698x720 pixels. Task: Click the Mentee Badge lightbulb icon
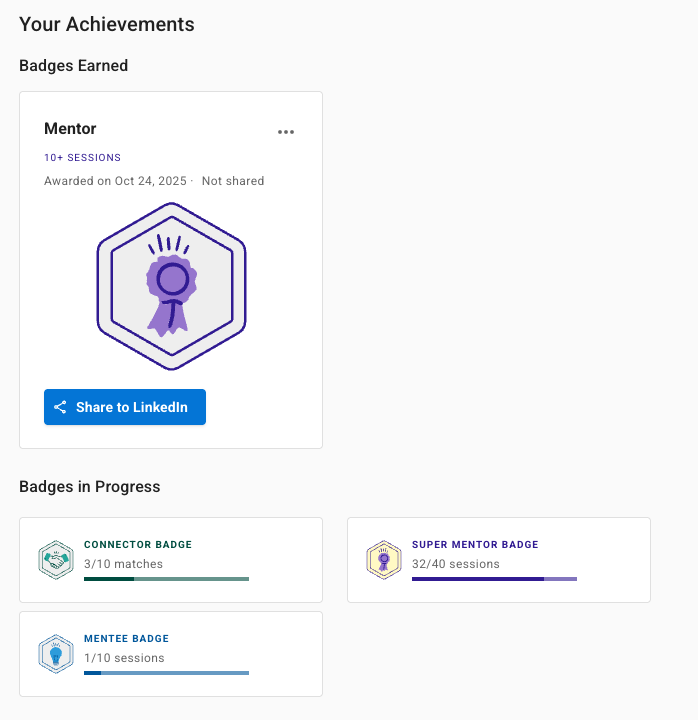(56, 654)
